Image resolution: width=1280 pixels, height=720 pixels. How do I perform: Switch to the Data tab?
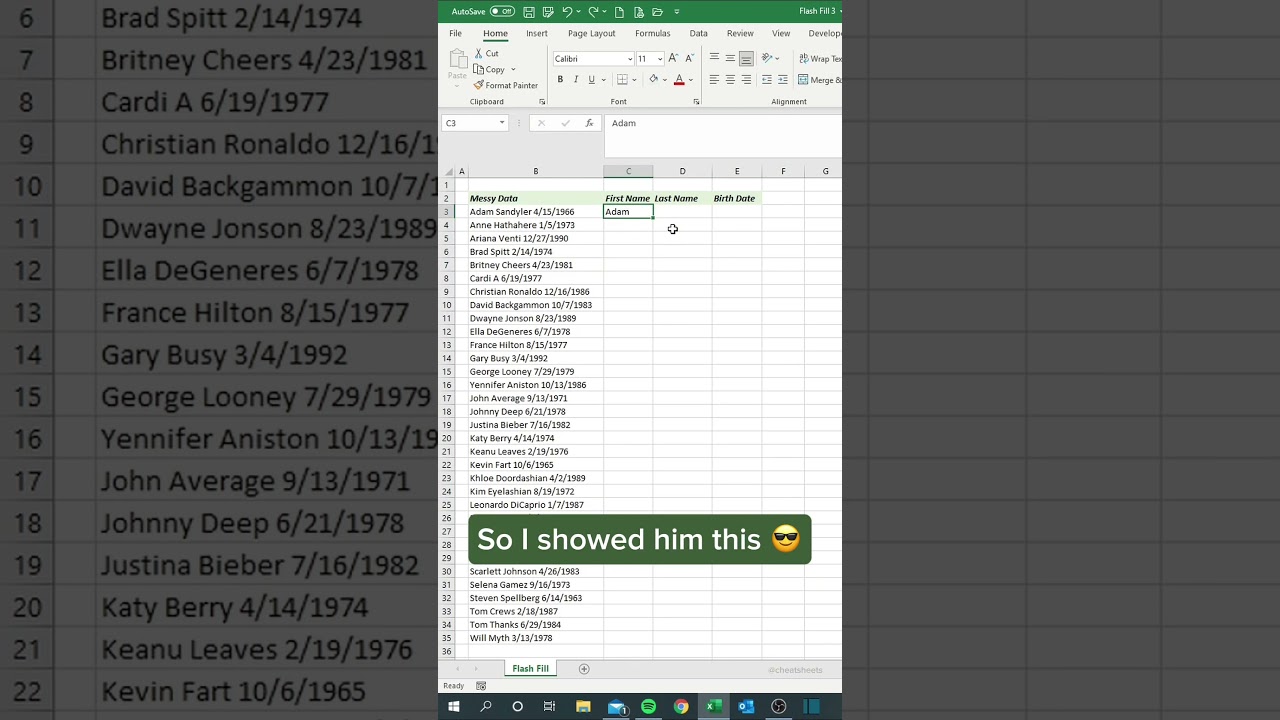(x=698, y=34)
